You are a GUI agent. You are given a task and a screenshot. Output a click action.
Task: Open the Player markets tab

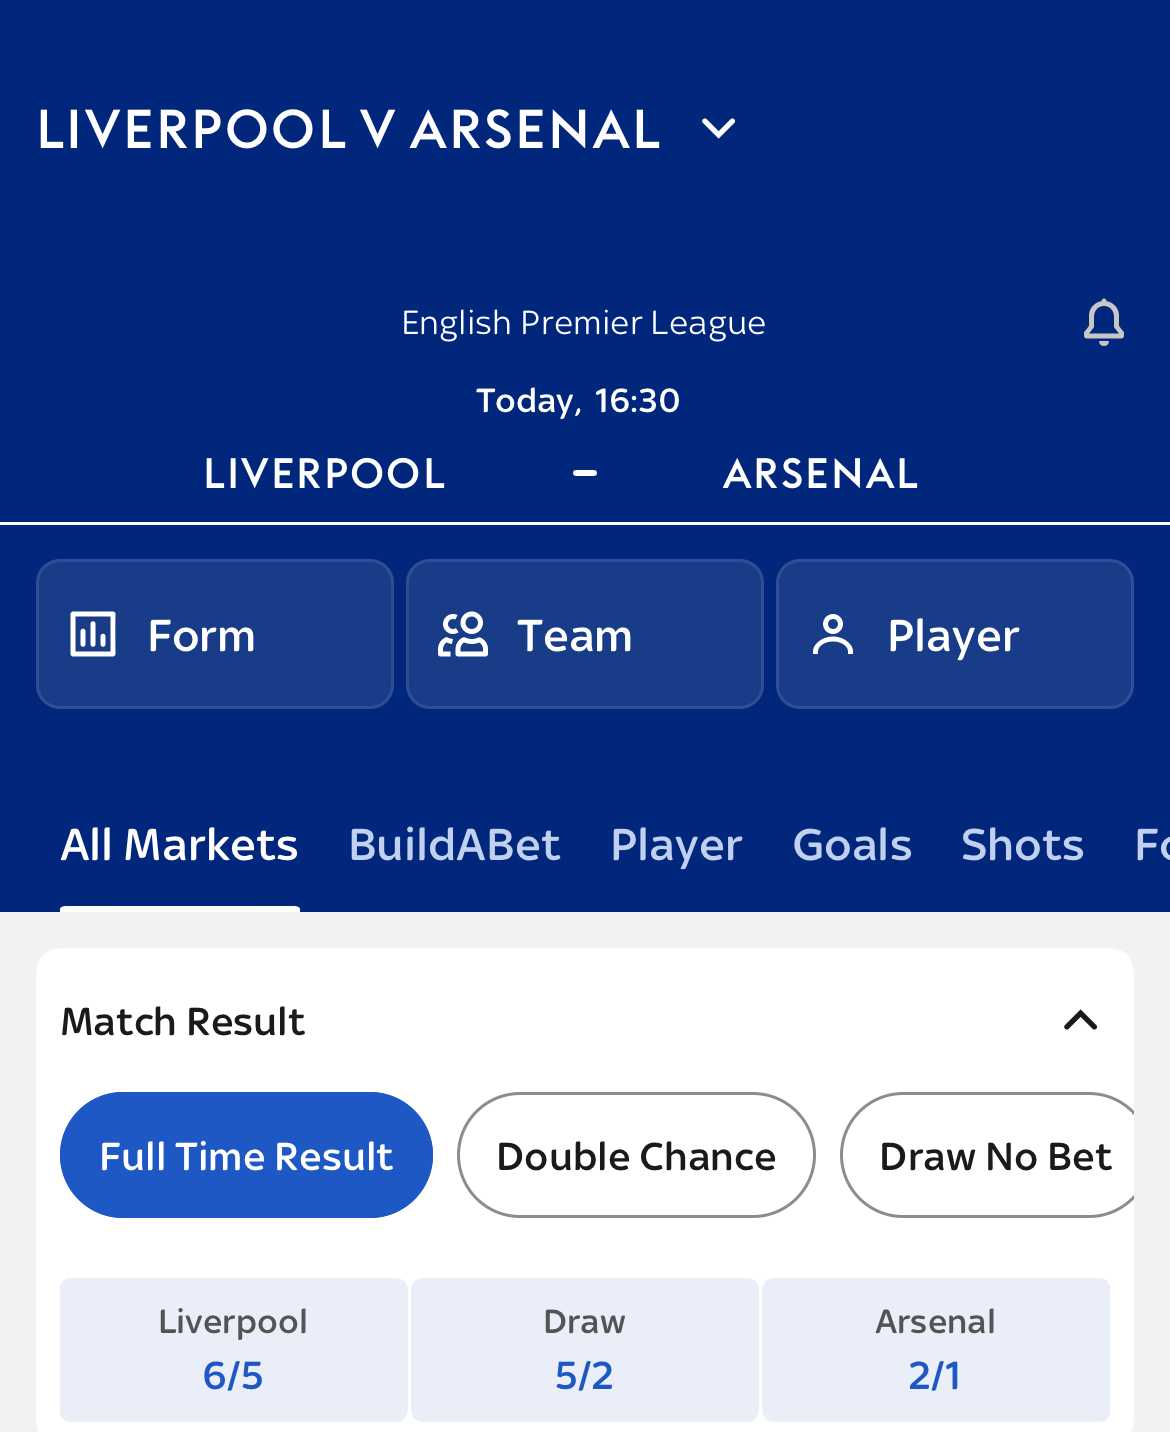[x=676, y=845]
